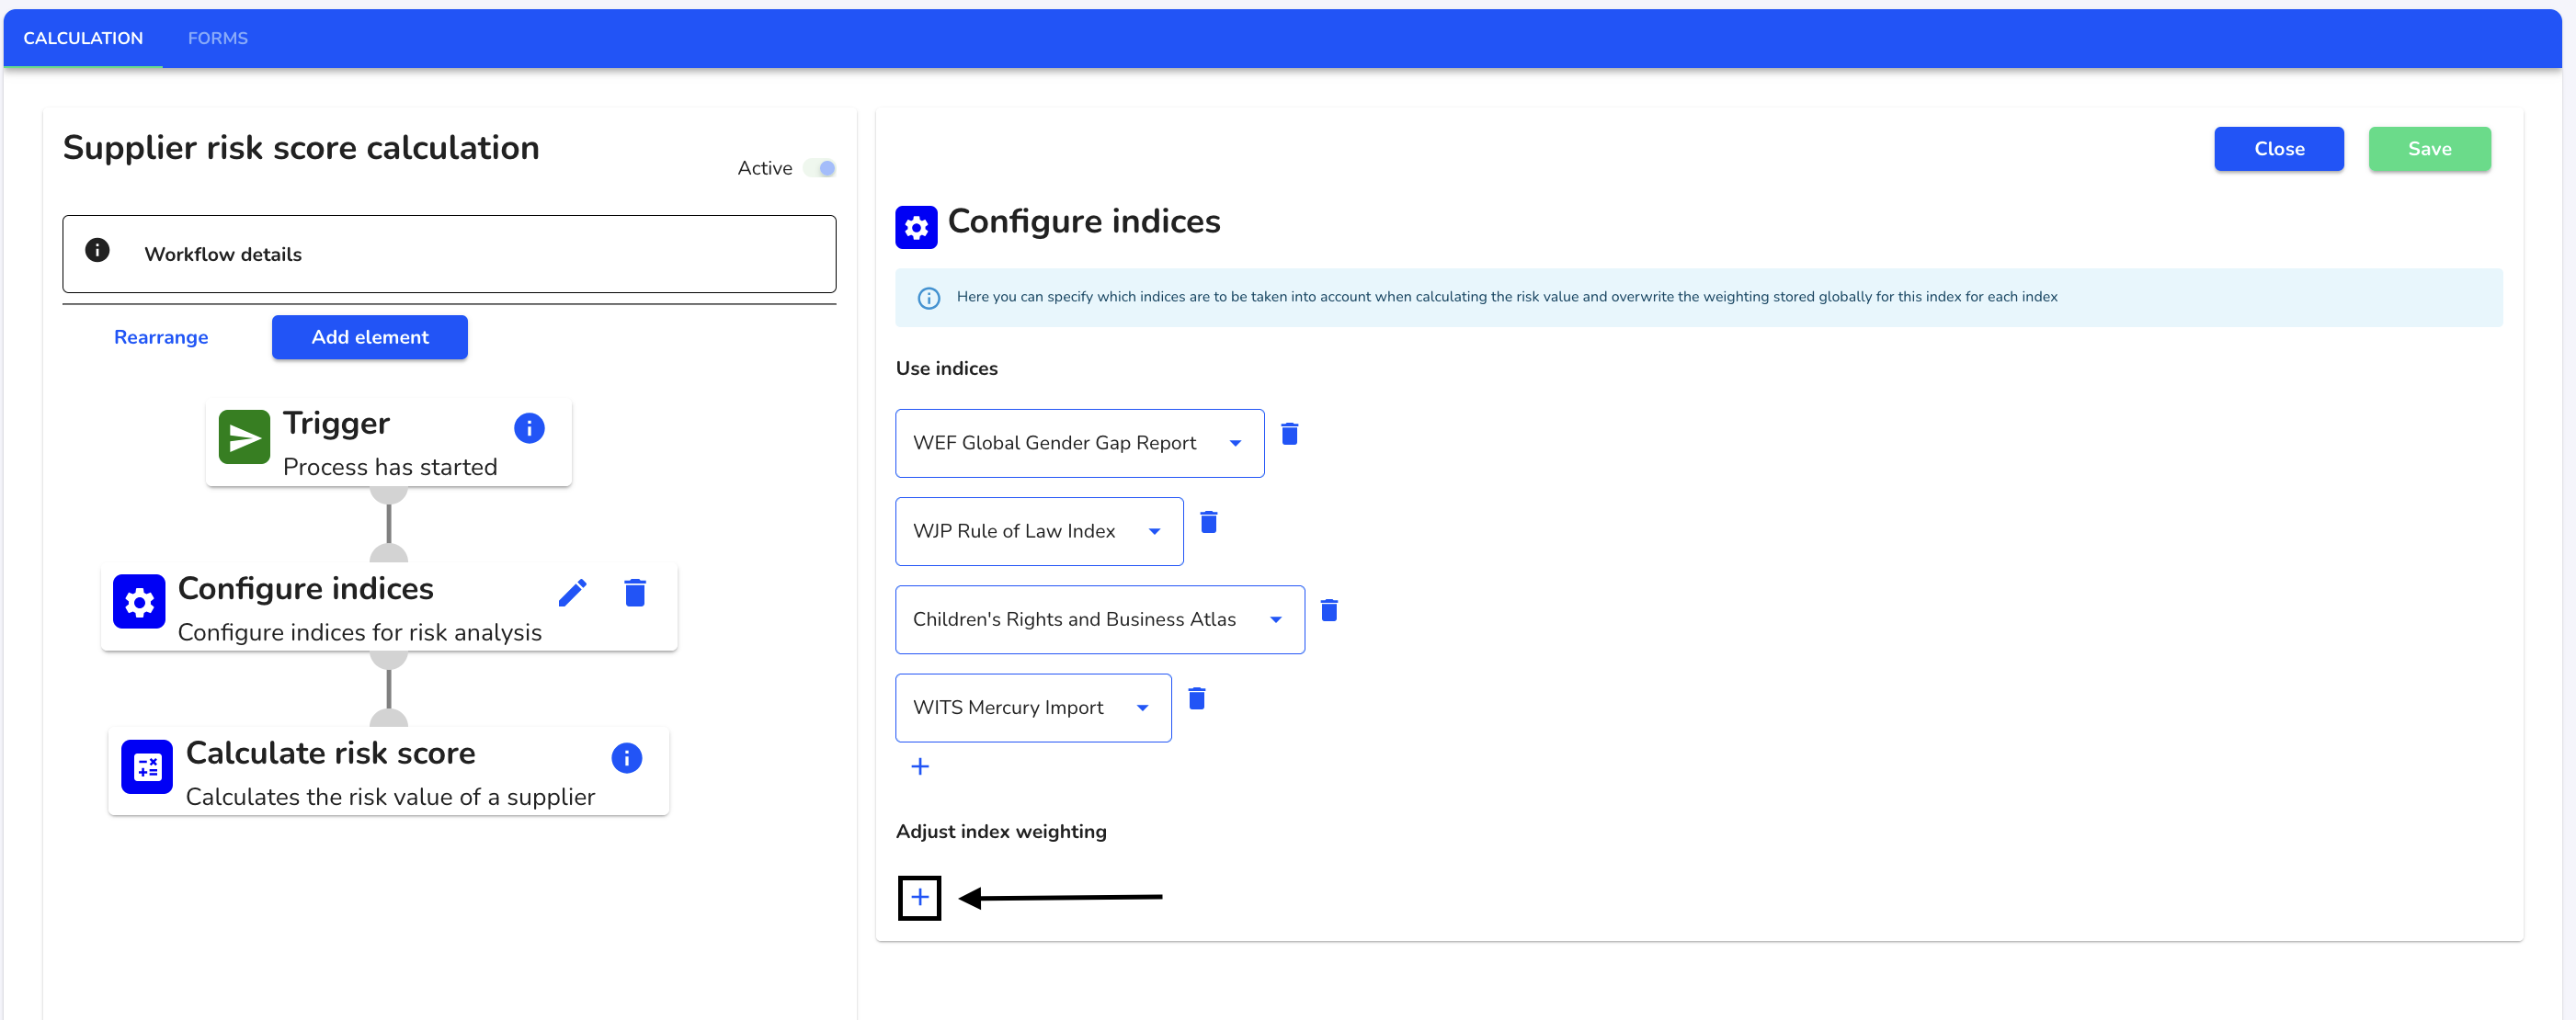Open the Calculation tab

tap(83, 38)
